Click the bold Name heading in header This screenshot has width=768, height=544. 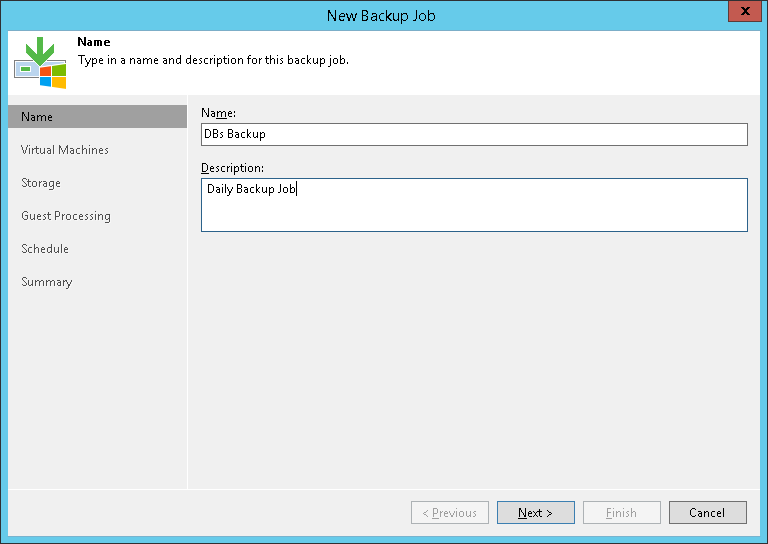94,43
